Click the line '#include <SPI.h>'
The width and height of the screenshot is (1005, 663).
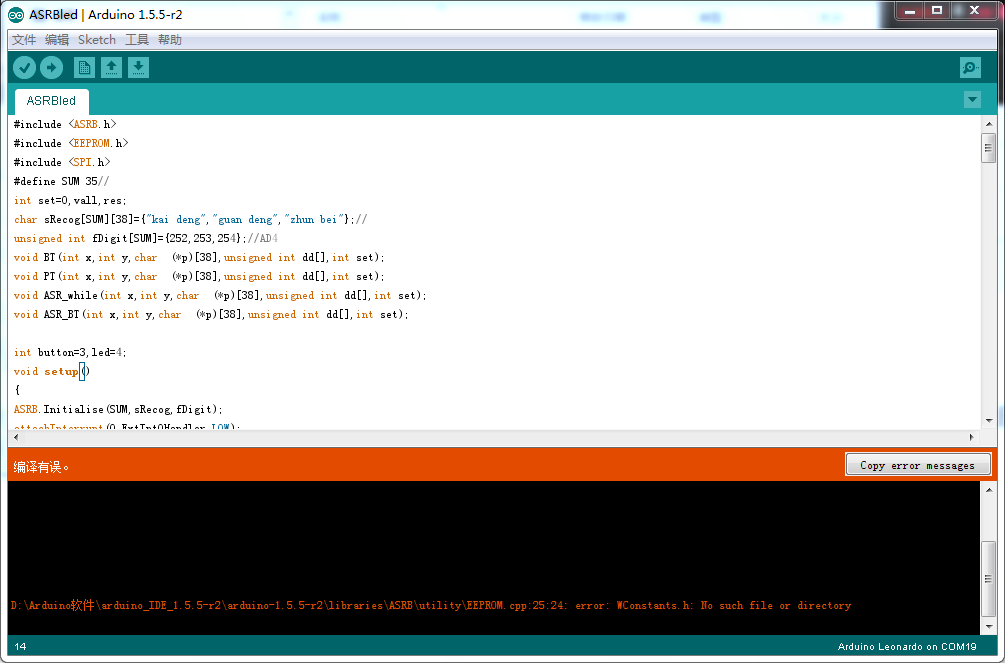click(x=62, y=162)
